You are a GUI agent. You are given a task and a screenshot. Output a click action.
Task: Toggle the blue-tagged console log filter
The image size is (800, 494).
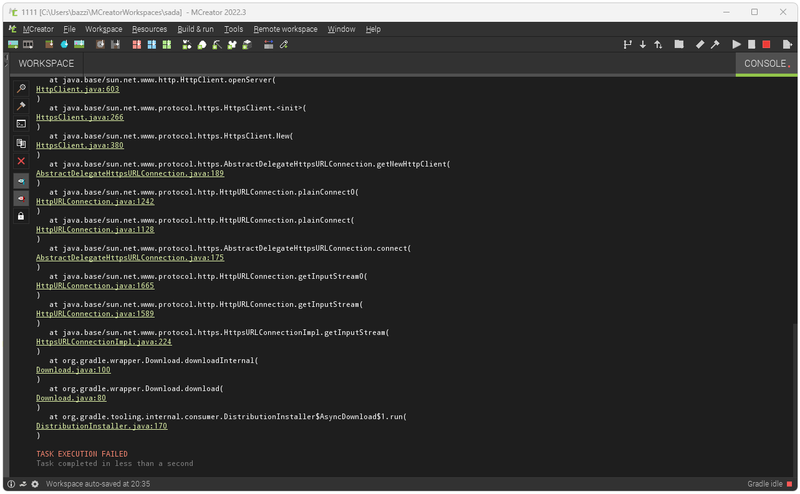[x=21, y=180]
